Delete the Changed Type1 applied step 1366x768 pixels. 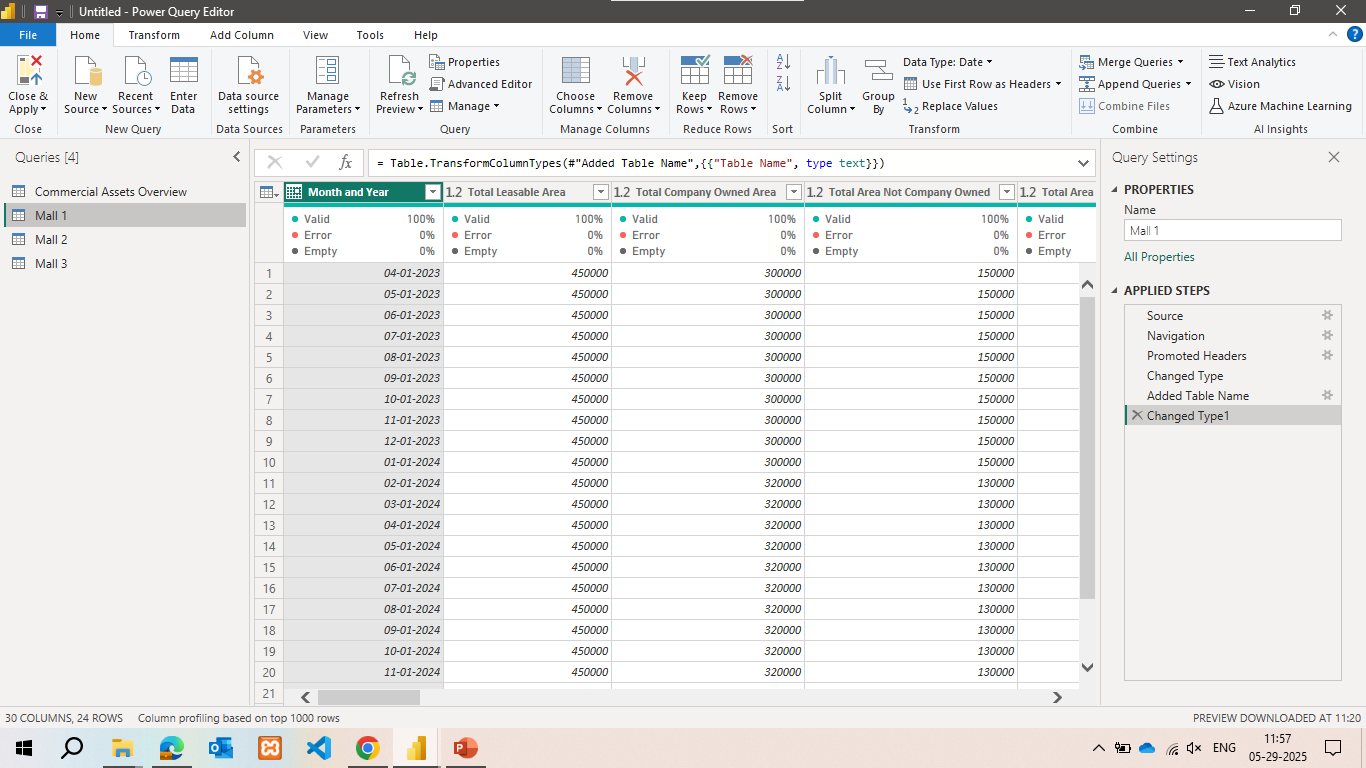[x=1136, y=416]
